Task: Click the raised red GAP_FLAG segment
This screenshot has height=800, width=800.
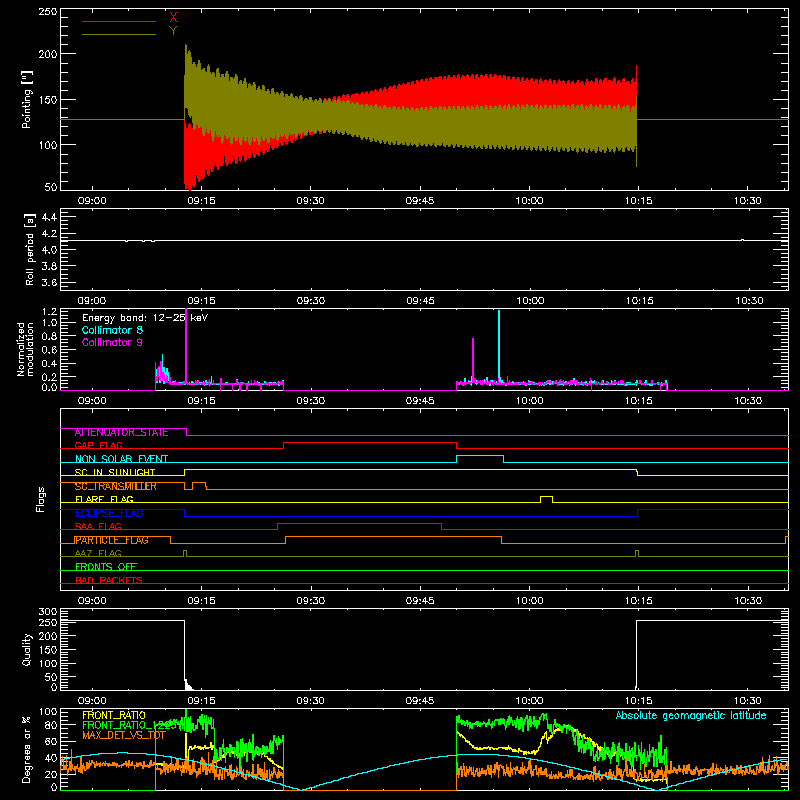Action: pyautogui.click(x=370, y=445)
